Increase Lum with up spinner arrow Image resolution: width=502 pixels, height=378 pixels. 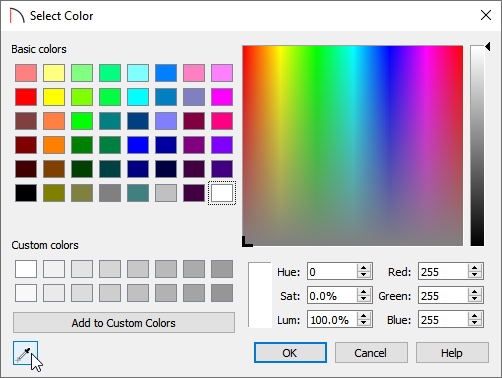(x=364, y=315)
